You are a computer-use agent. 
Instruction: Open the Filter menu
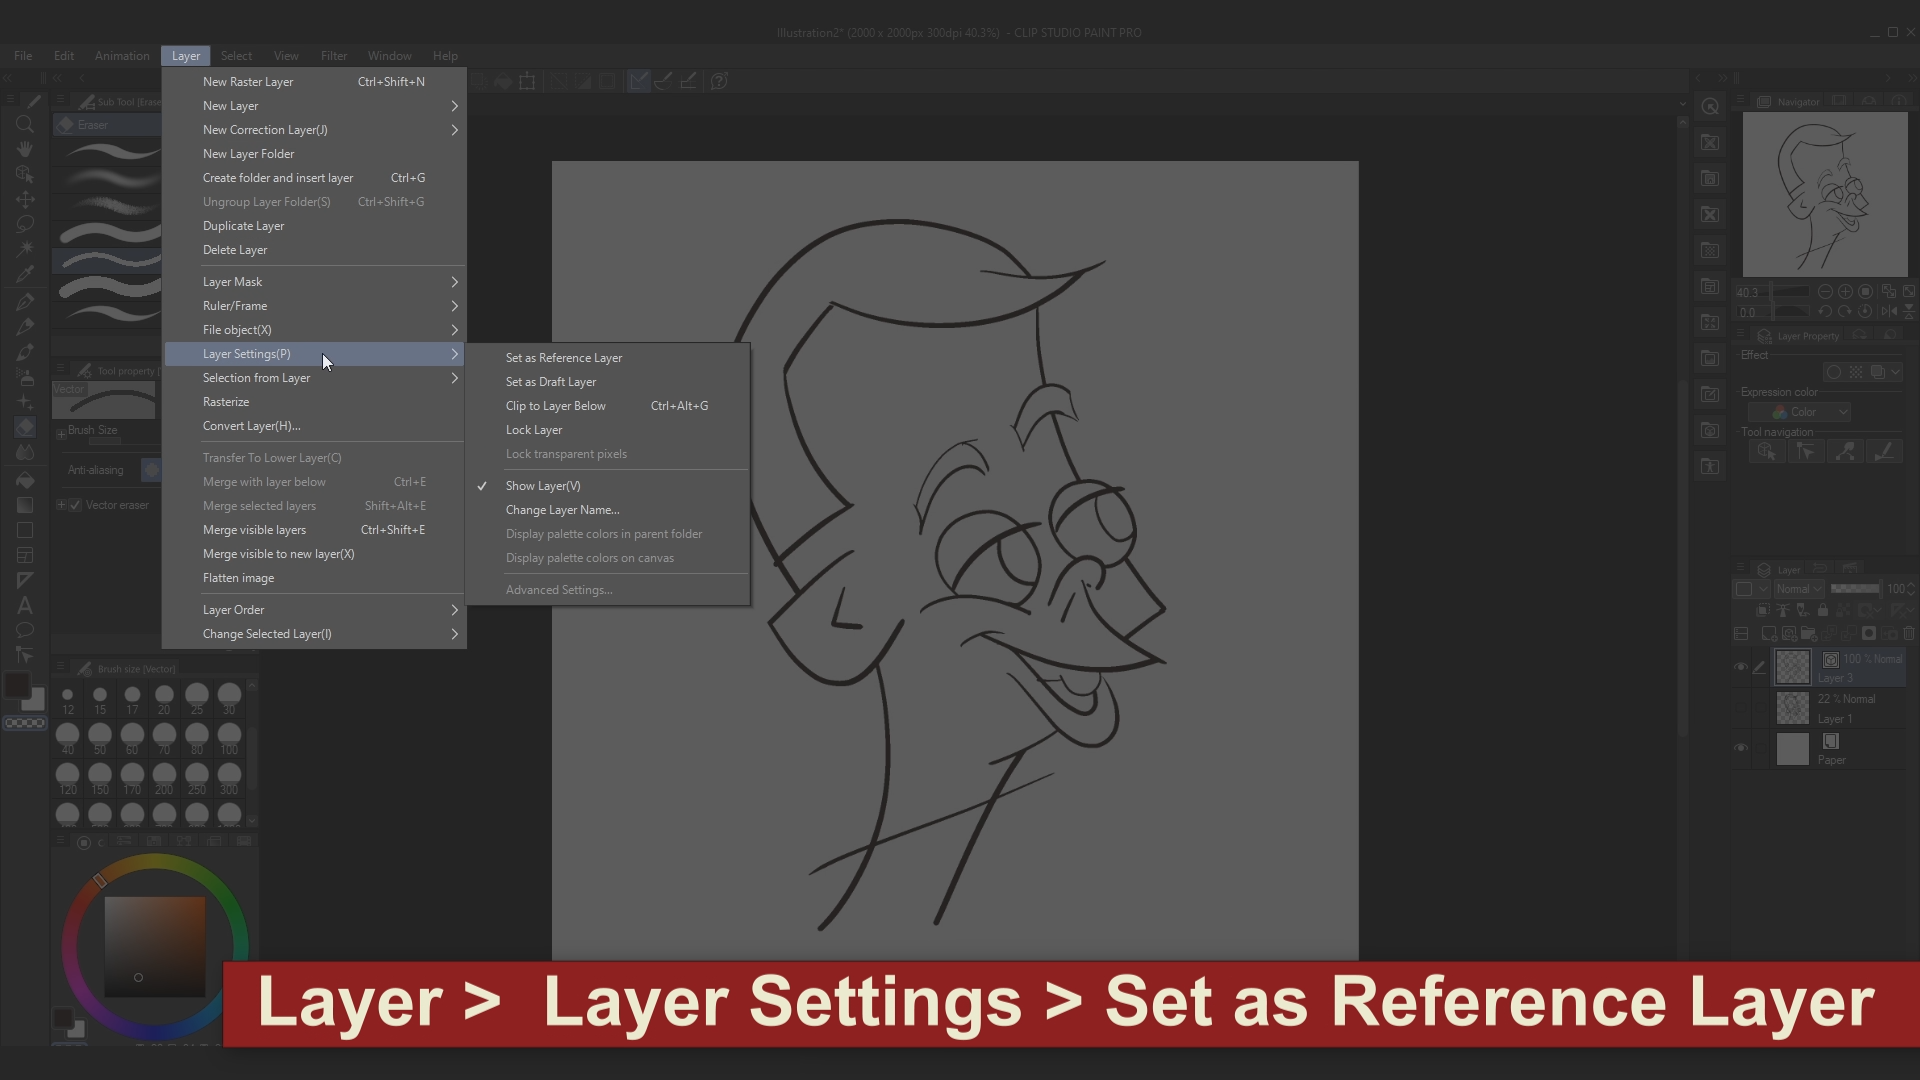click(334, 56)
